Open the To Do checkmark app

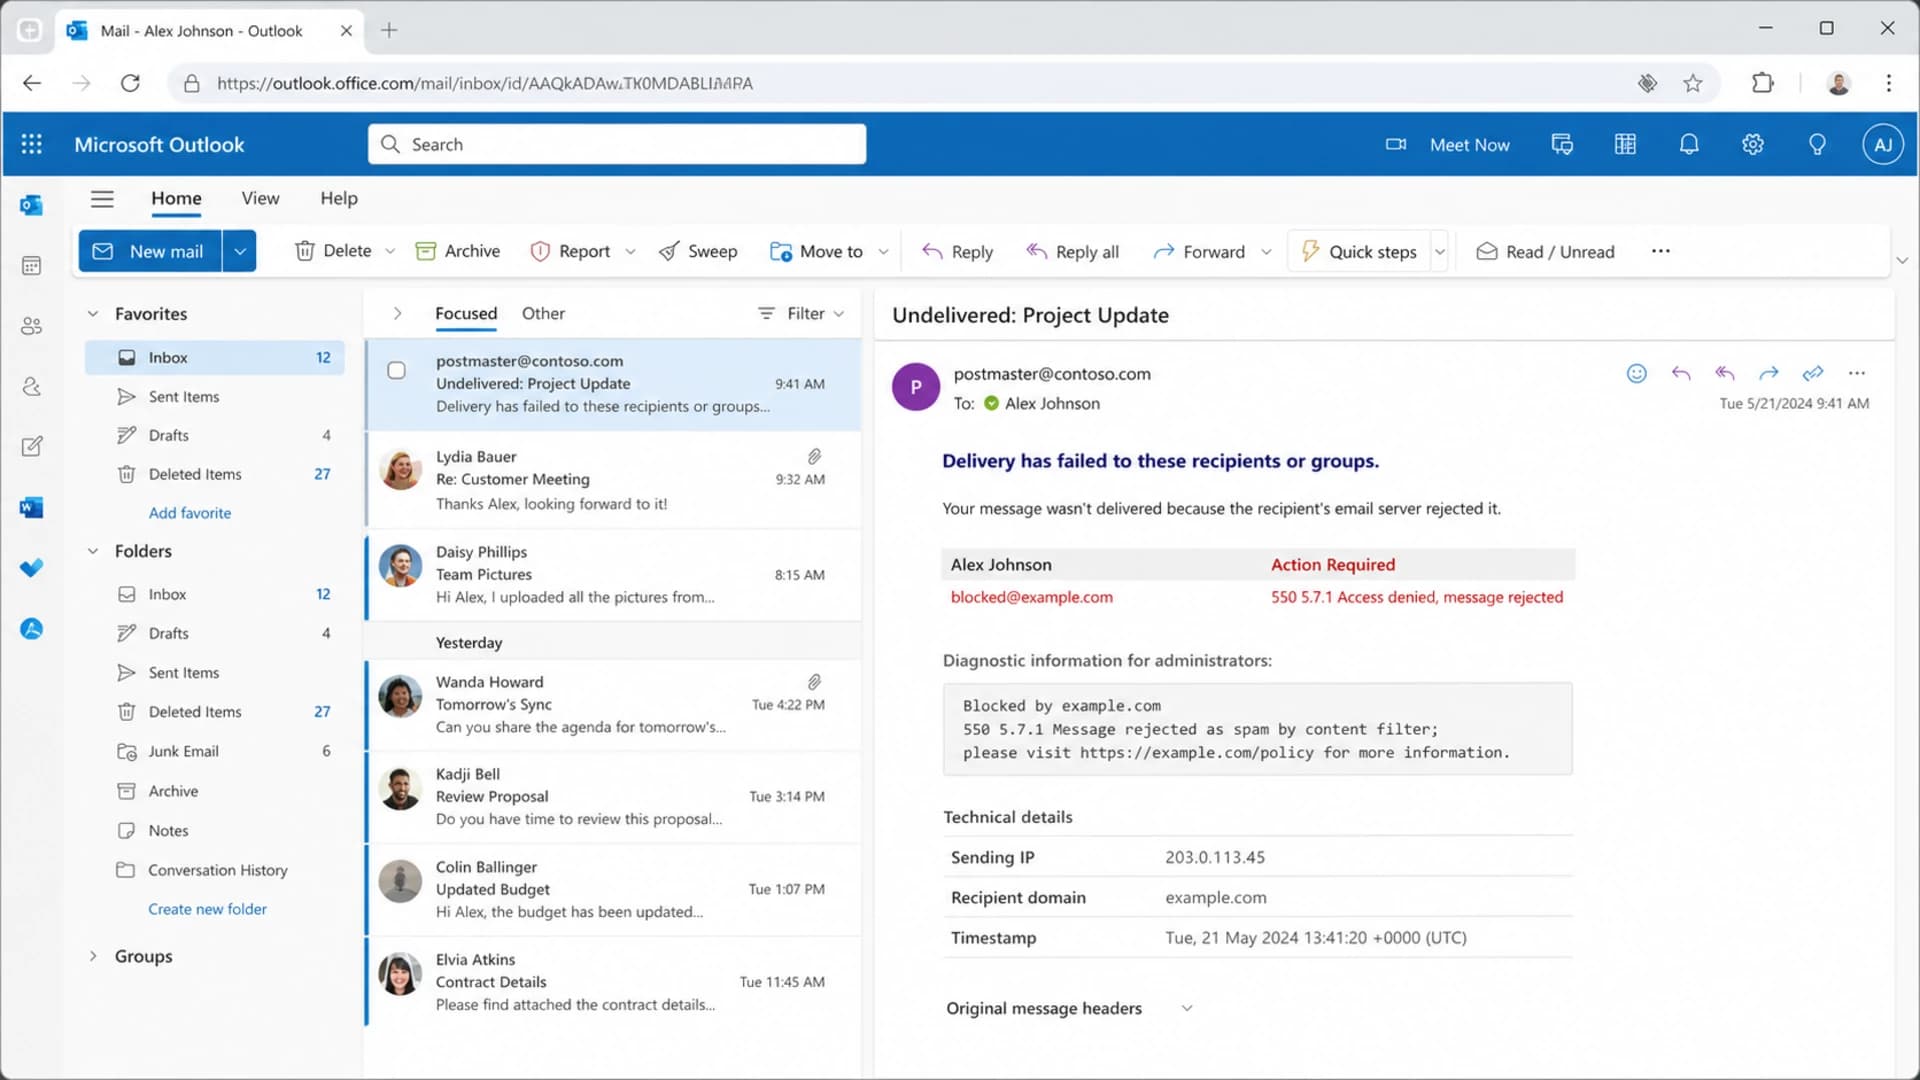31,568
